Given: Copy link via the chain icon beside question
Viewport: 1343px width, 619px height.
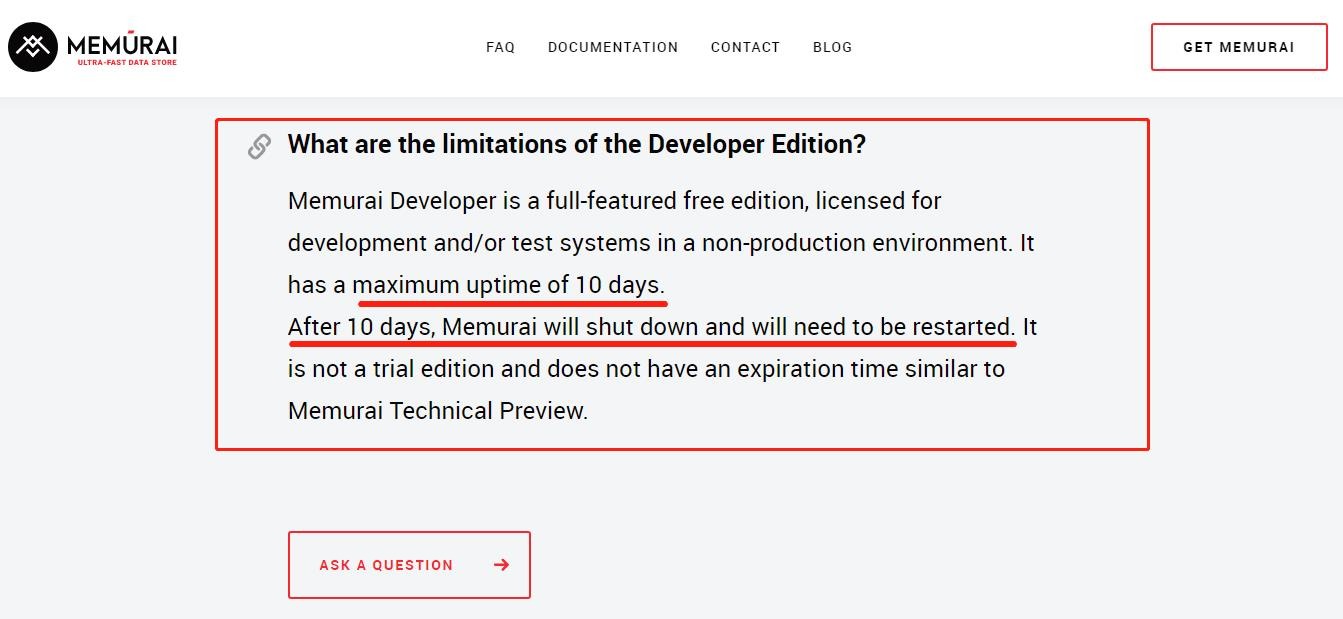Looking at the screenshot, I should coord(259,146).
